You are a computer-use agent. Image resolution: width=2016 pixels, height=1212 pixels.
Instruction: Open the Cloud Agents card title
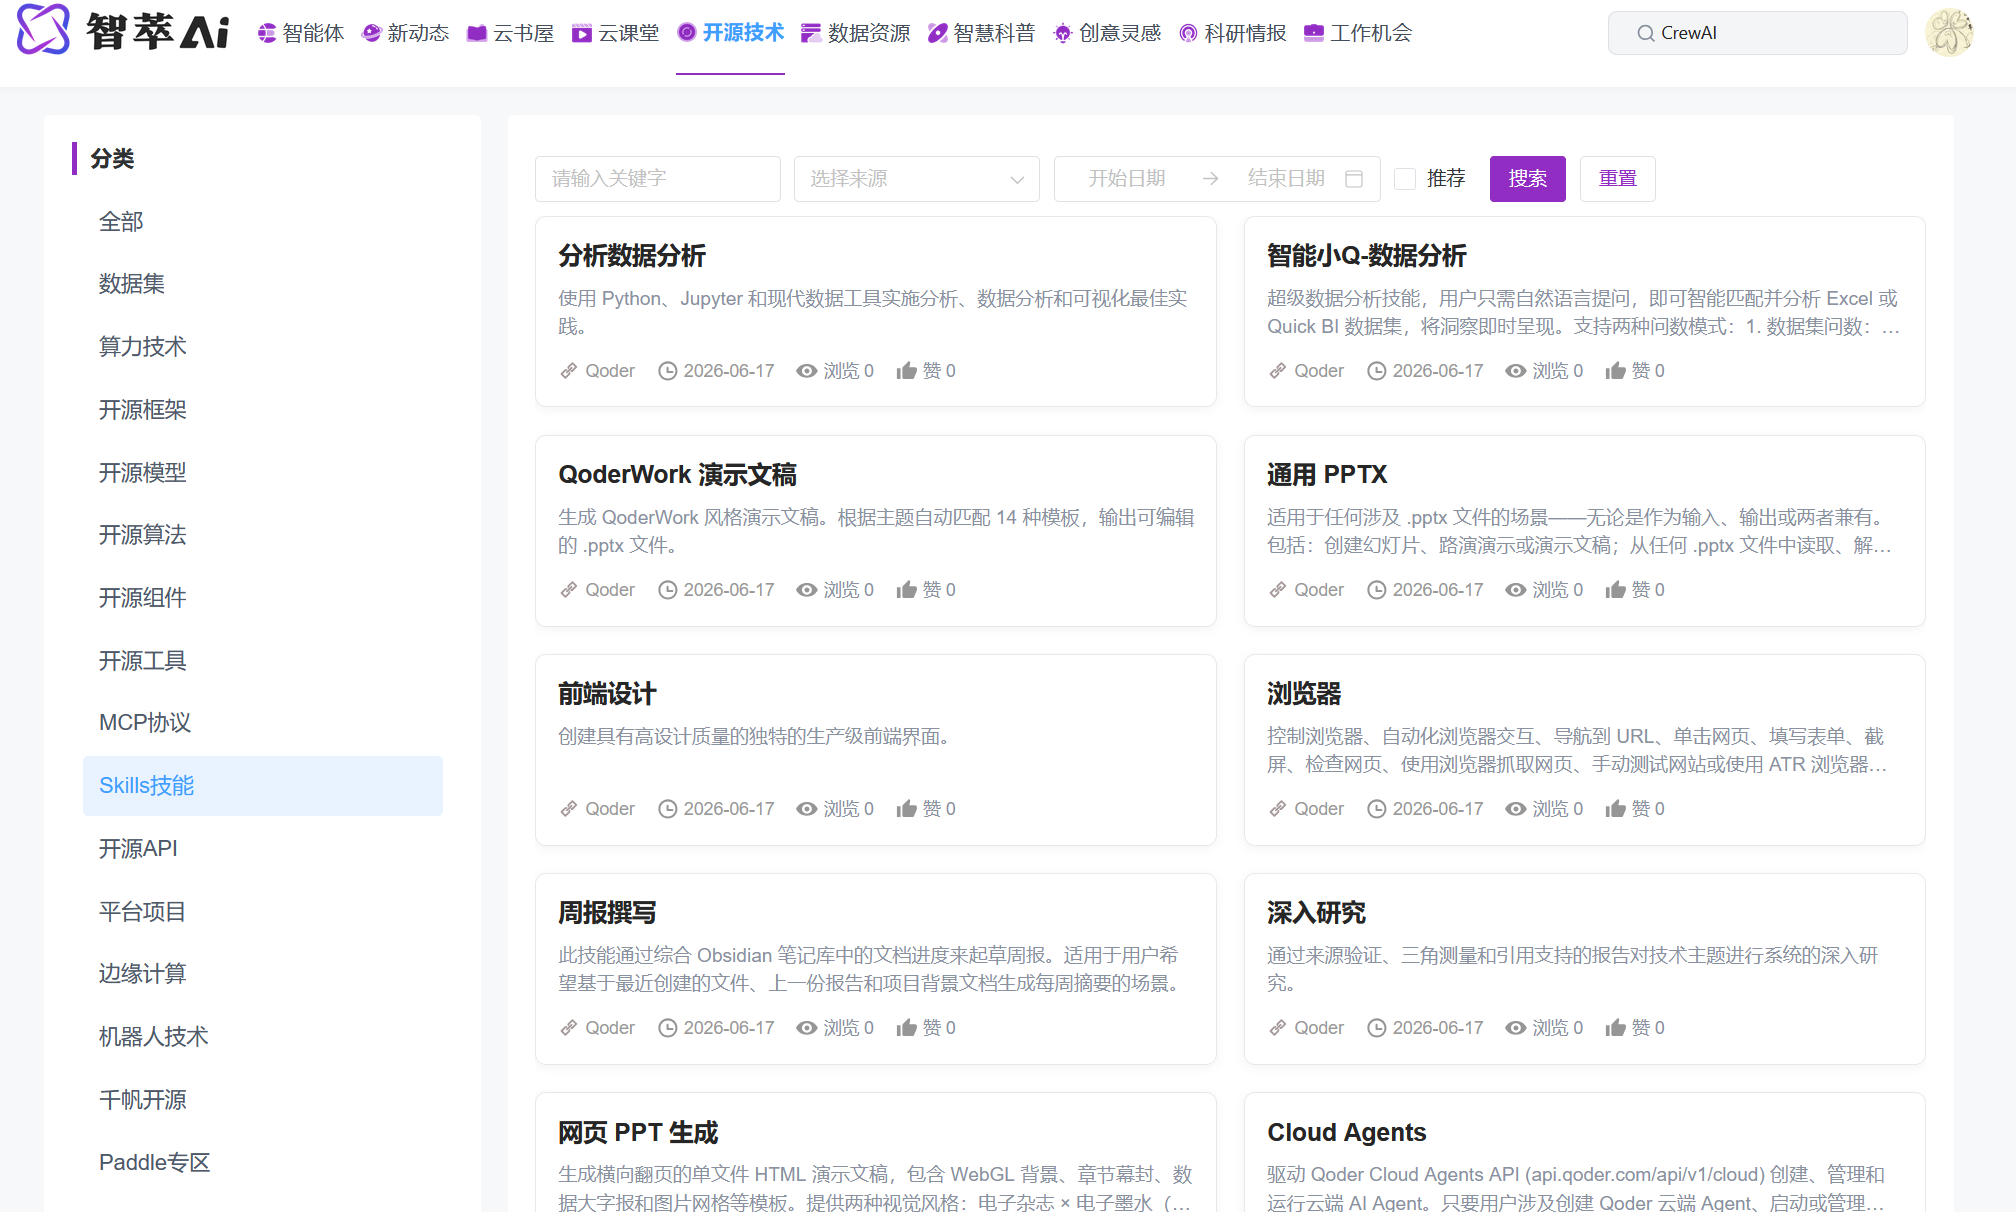pos(1346,1133)
